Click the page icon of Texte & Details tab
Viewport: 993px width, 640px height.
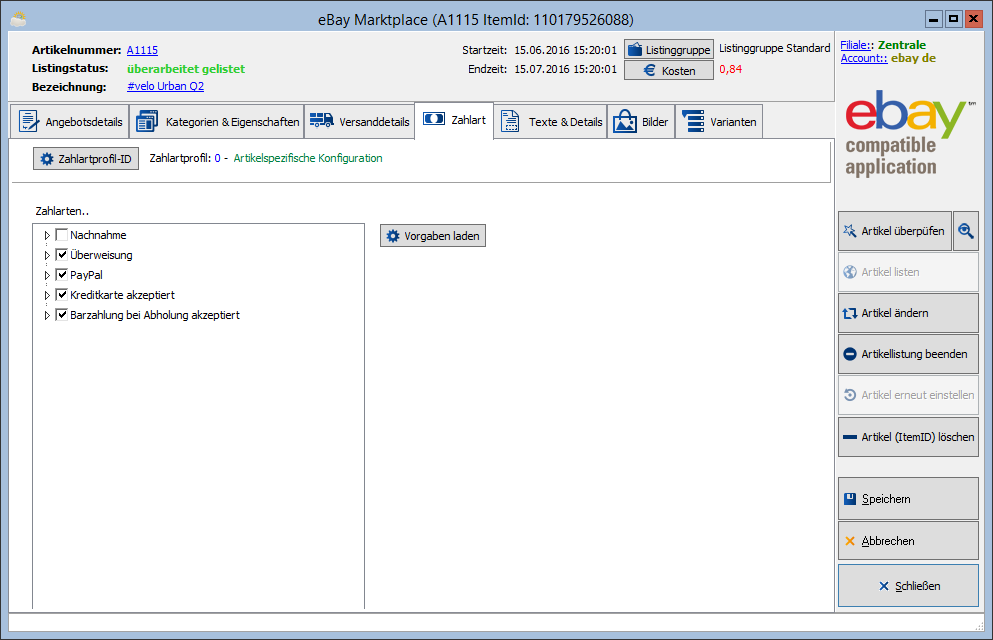[x=510, y=121]
